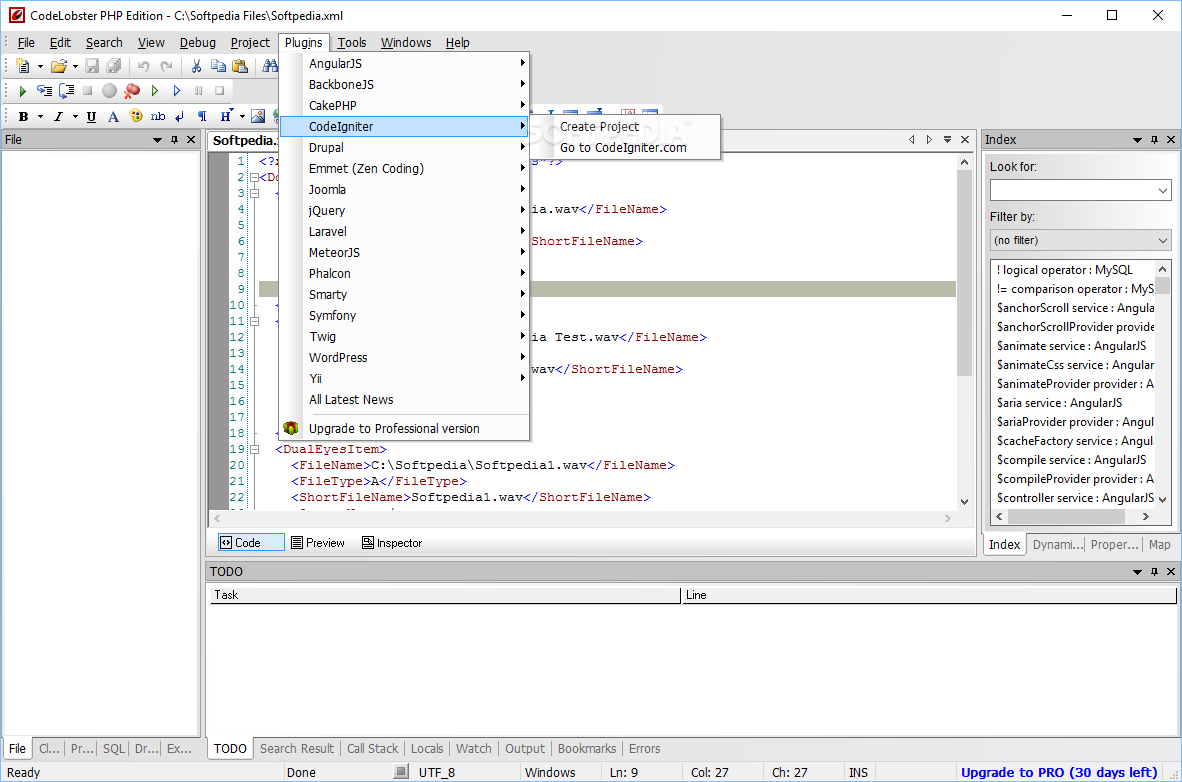
Task: Open the Bold dropdown arrow
Action: pos(40,117)
